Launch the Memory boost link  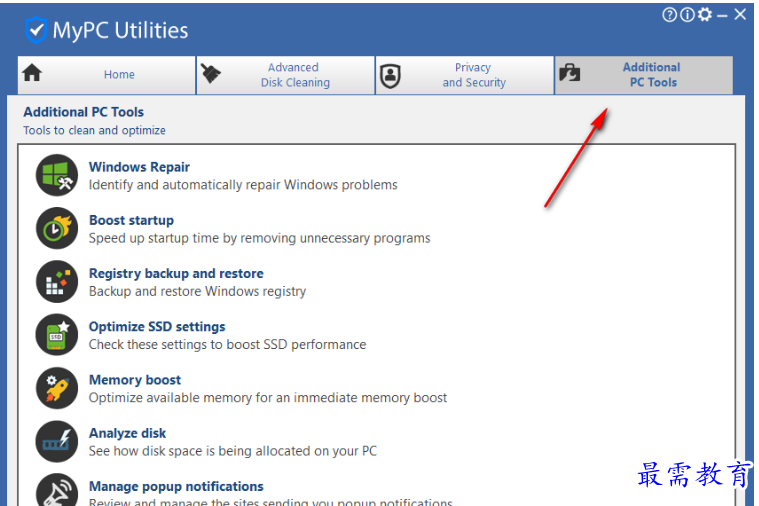point(135,380)
